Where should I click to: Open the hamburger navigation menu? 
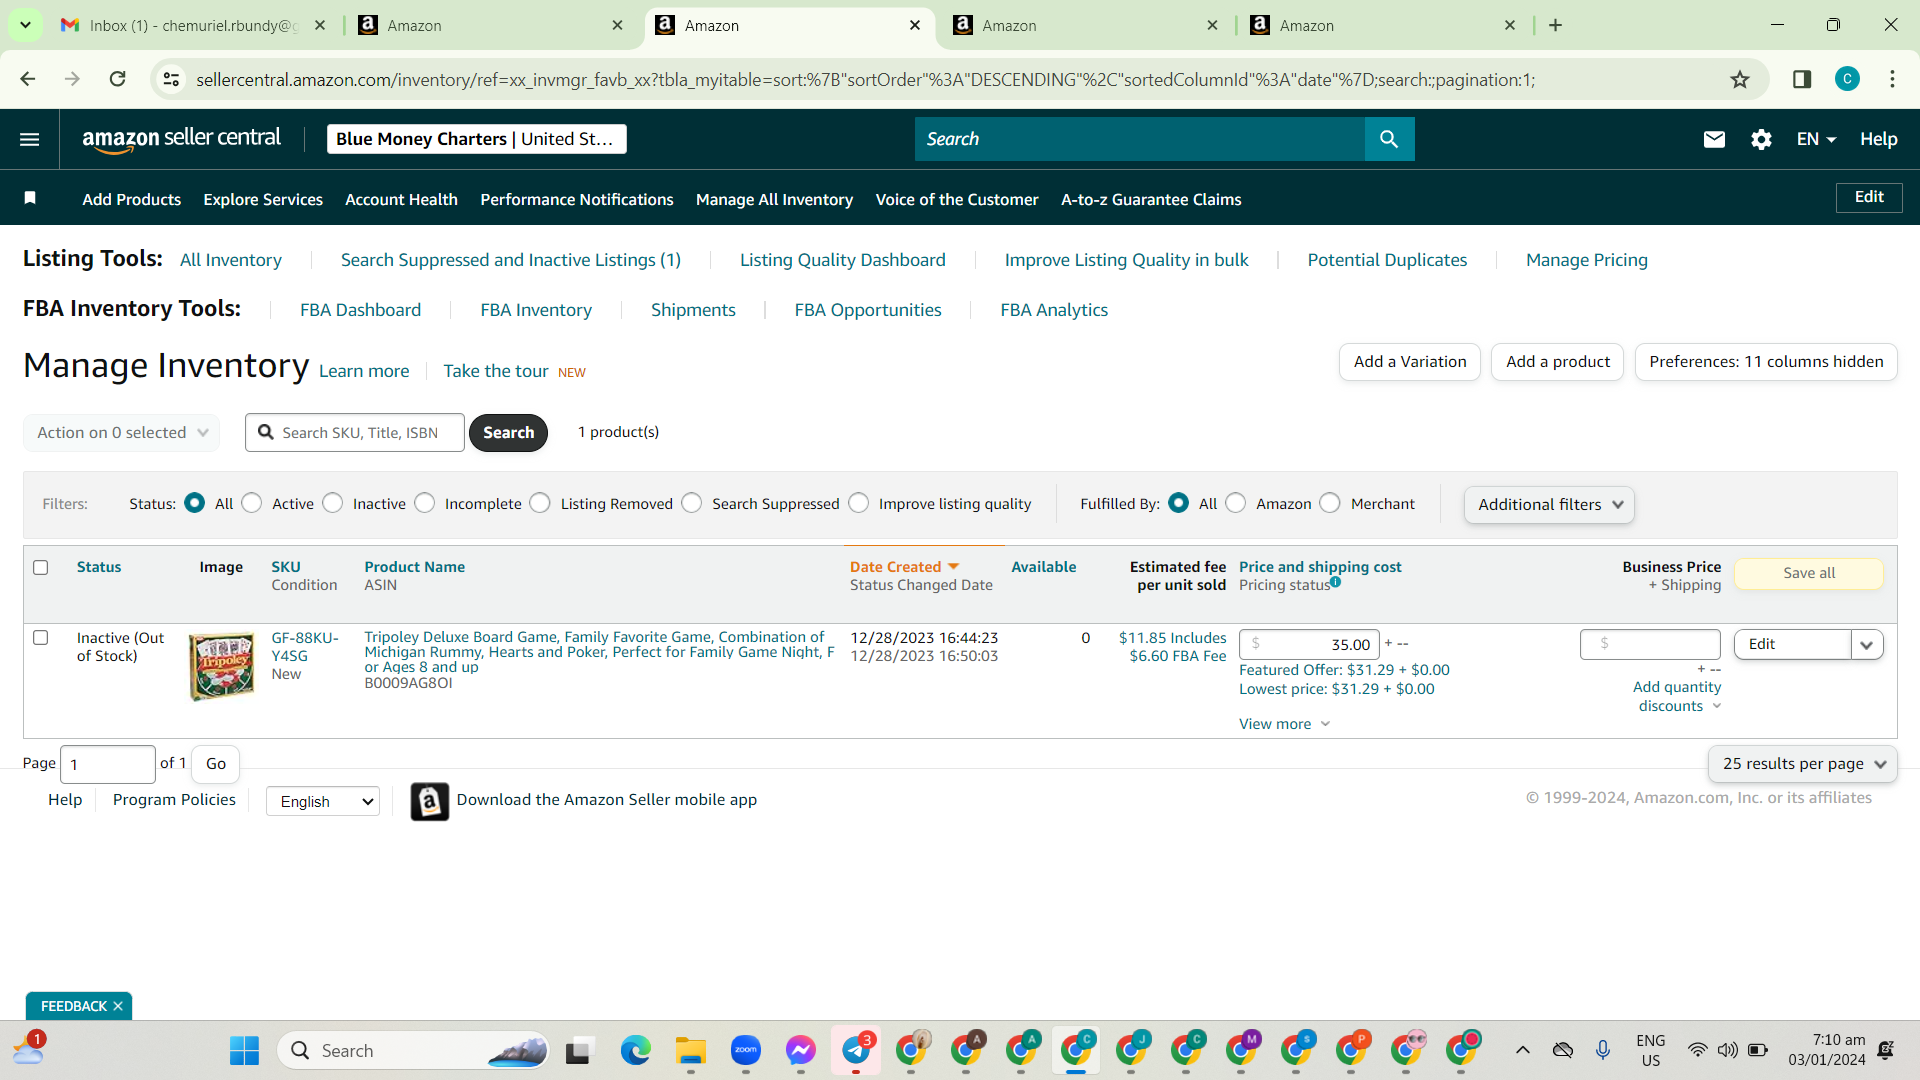pyautogui.click(x=30, y=139)
